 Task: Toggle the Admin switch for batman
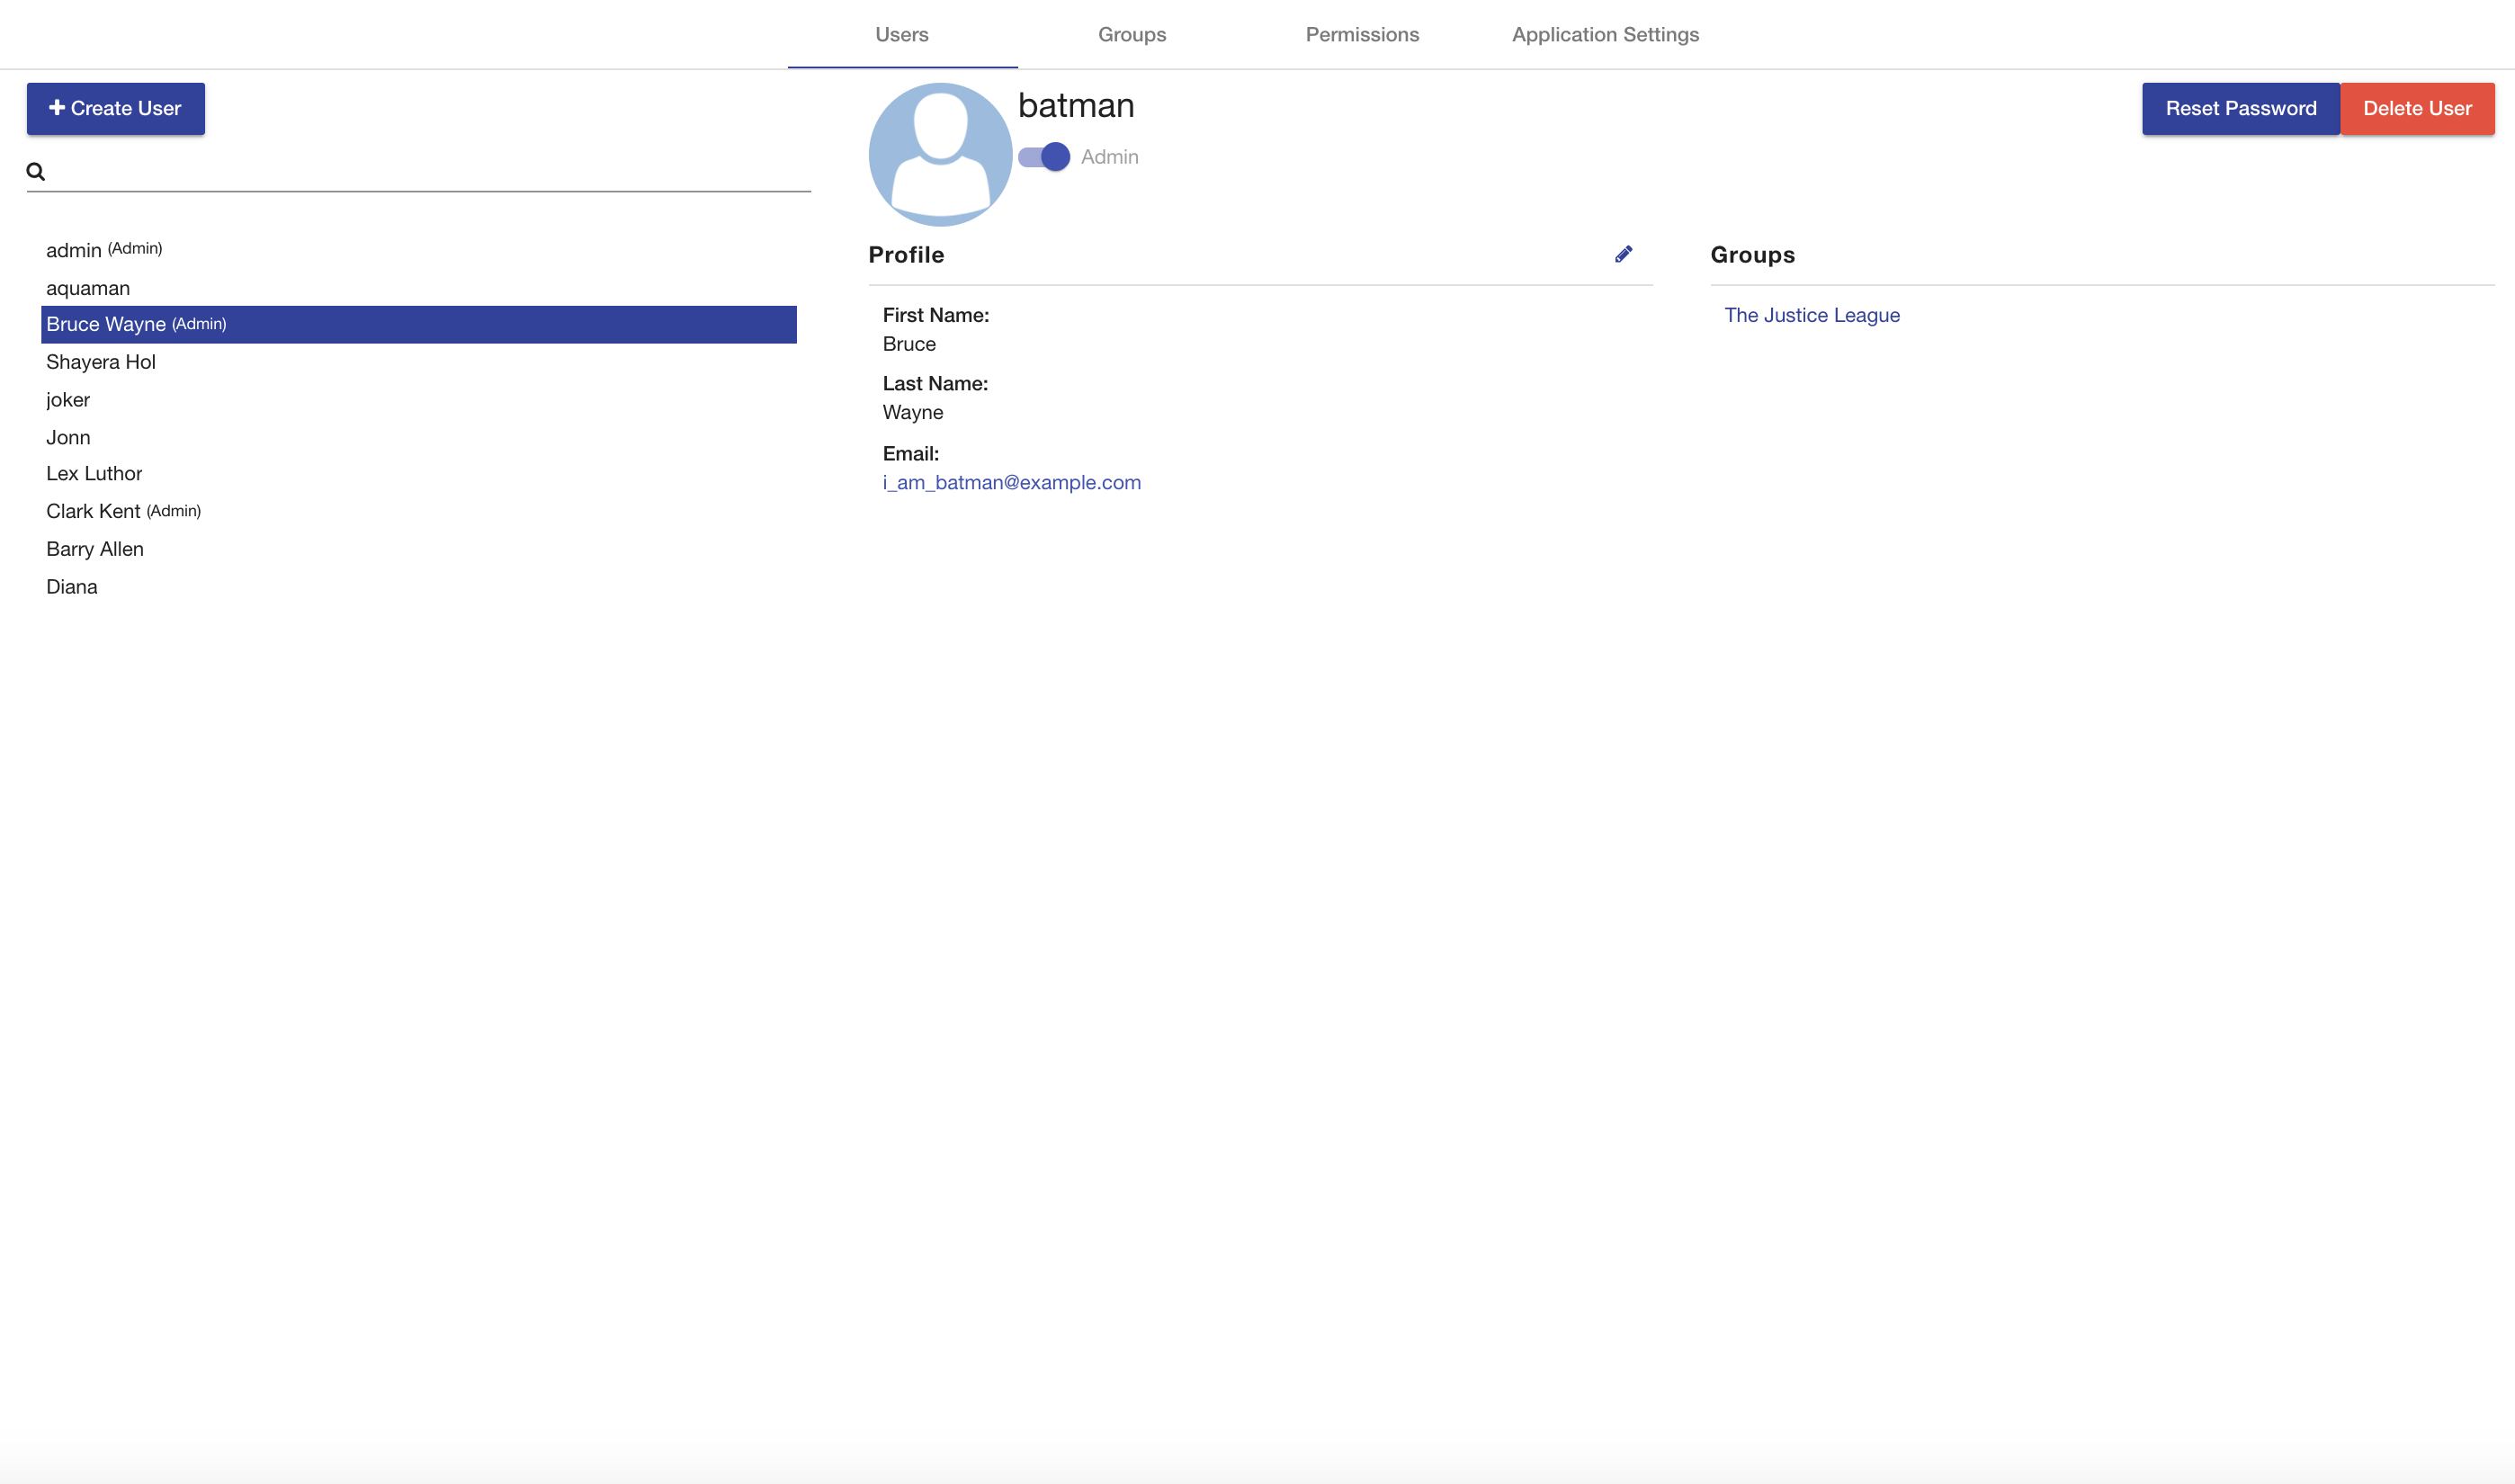click(1042, 156)
